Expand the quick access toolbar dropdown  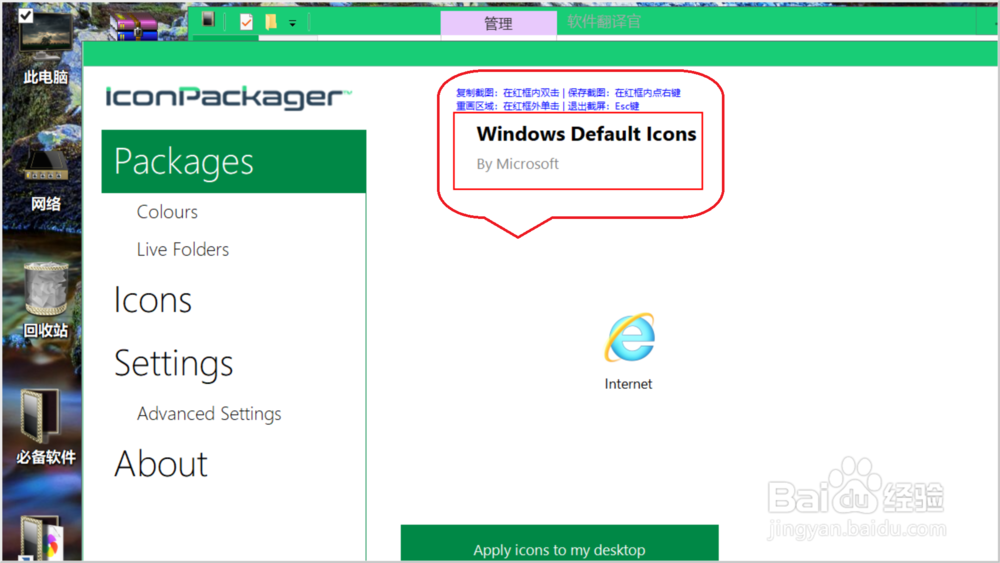point(292,24)
